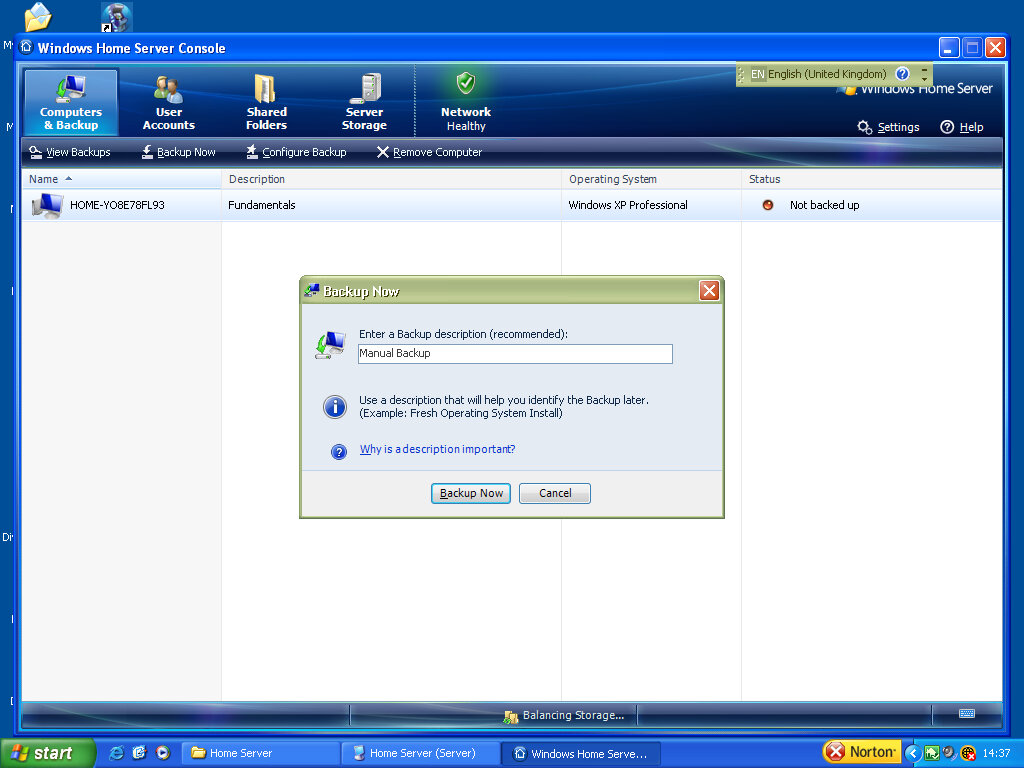This screenshot has width=1024, height=768.
Task: Click Remove Computer in the toolbar
Action: 429,152
